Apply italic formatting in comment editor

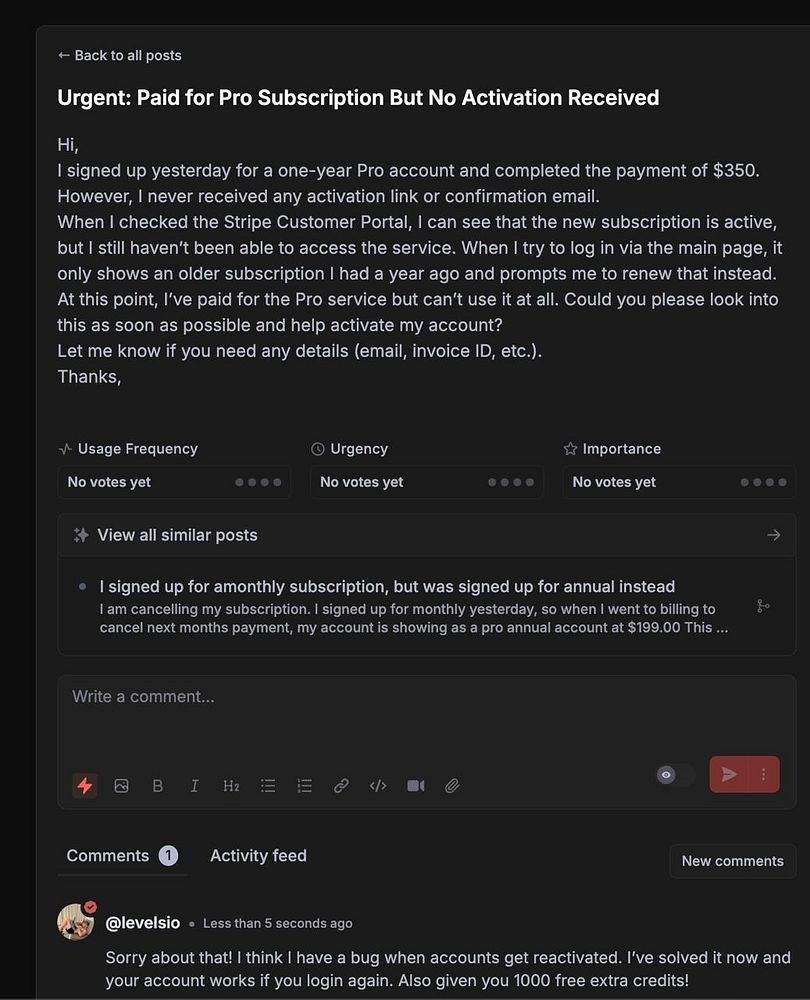coord(194,786)
